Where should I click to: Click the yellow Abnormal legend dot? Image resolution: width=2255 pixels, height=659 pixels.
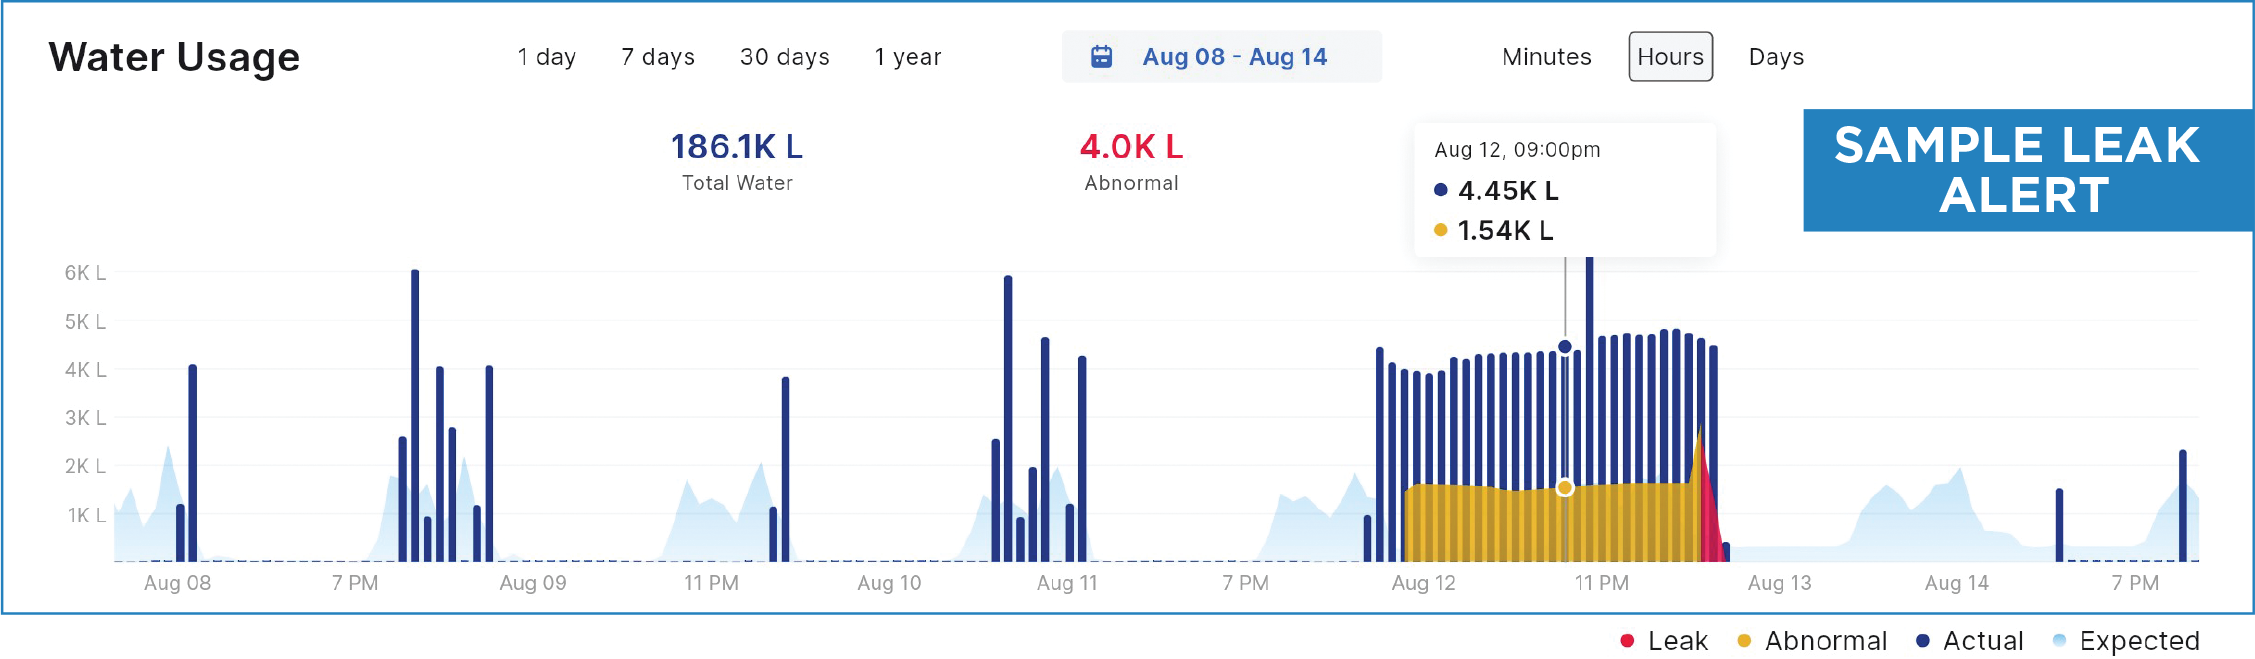click(1744, 641)
